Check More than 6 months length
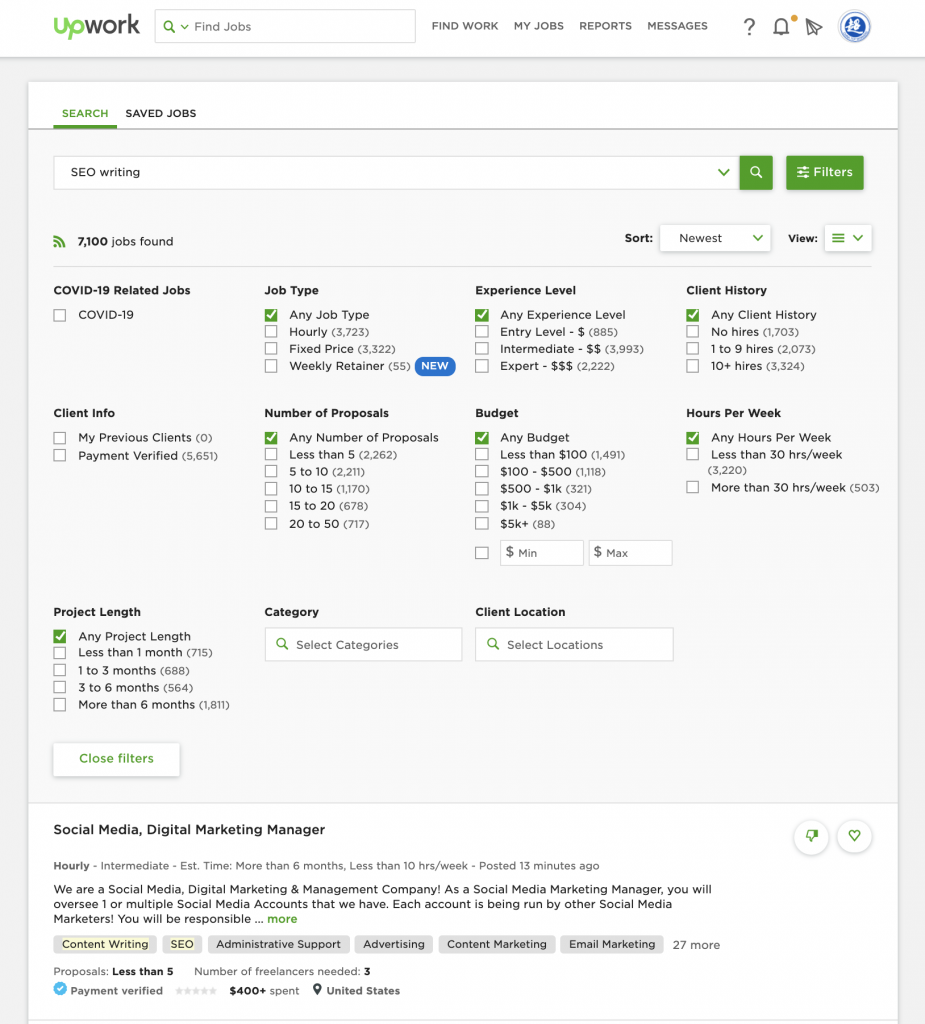 60,705
